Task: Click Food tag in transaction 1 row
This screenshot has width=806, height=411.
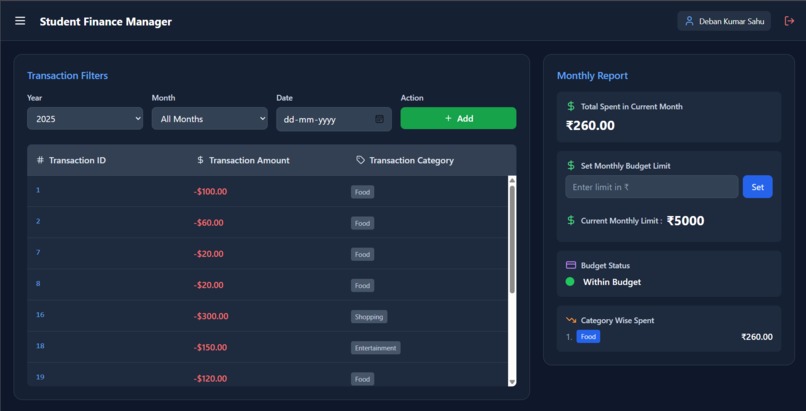Action: click(362, 192)
